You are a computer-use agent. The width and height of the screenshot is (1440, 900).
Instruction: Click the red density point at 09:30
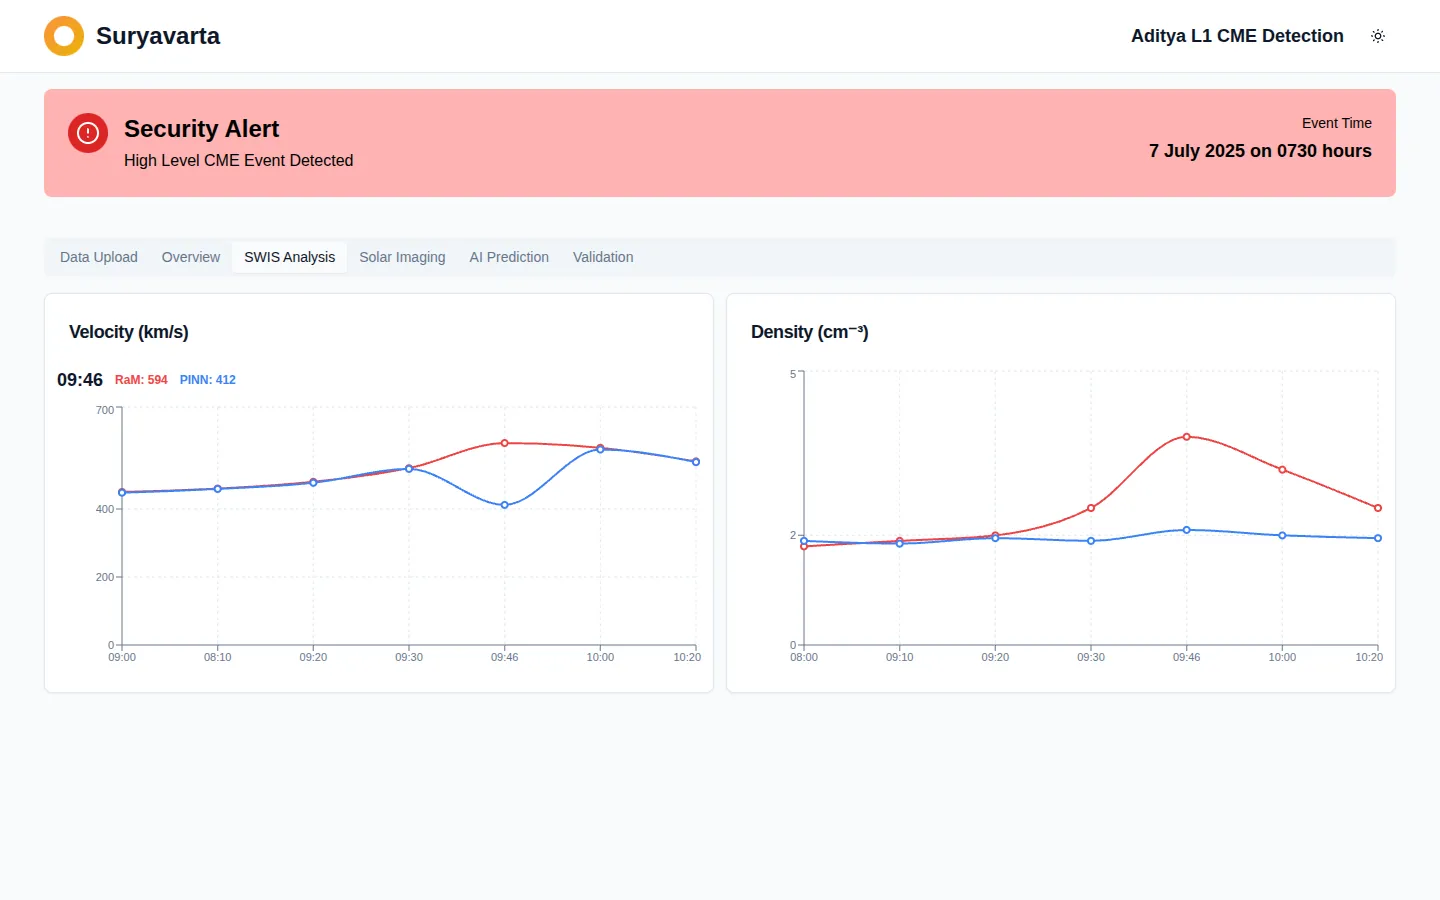(1091, 508)
